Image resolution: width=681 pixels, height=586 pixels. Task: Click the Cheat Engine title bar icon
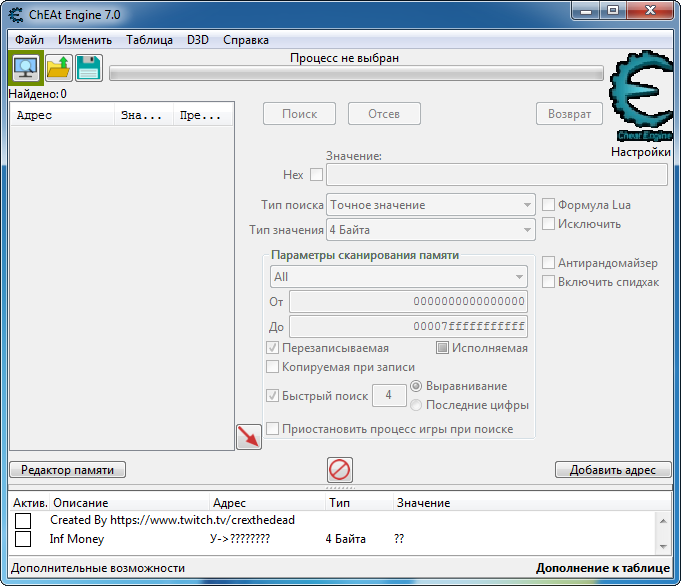pos(16,15)
